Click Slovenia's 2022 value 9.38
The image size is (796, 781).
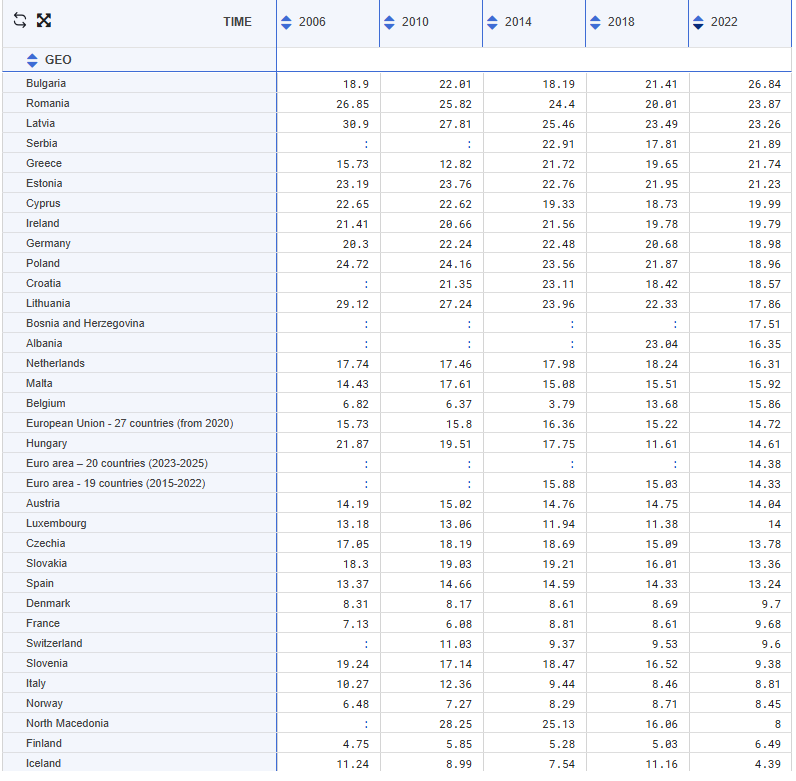coord(768,664)
